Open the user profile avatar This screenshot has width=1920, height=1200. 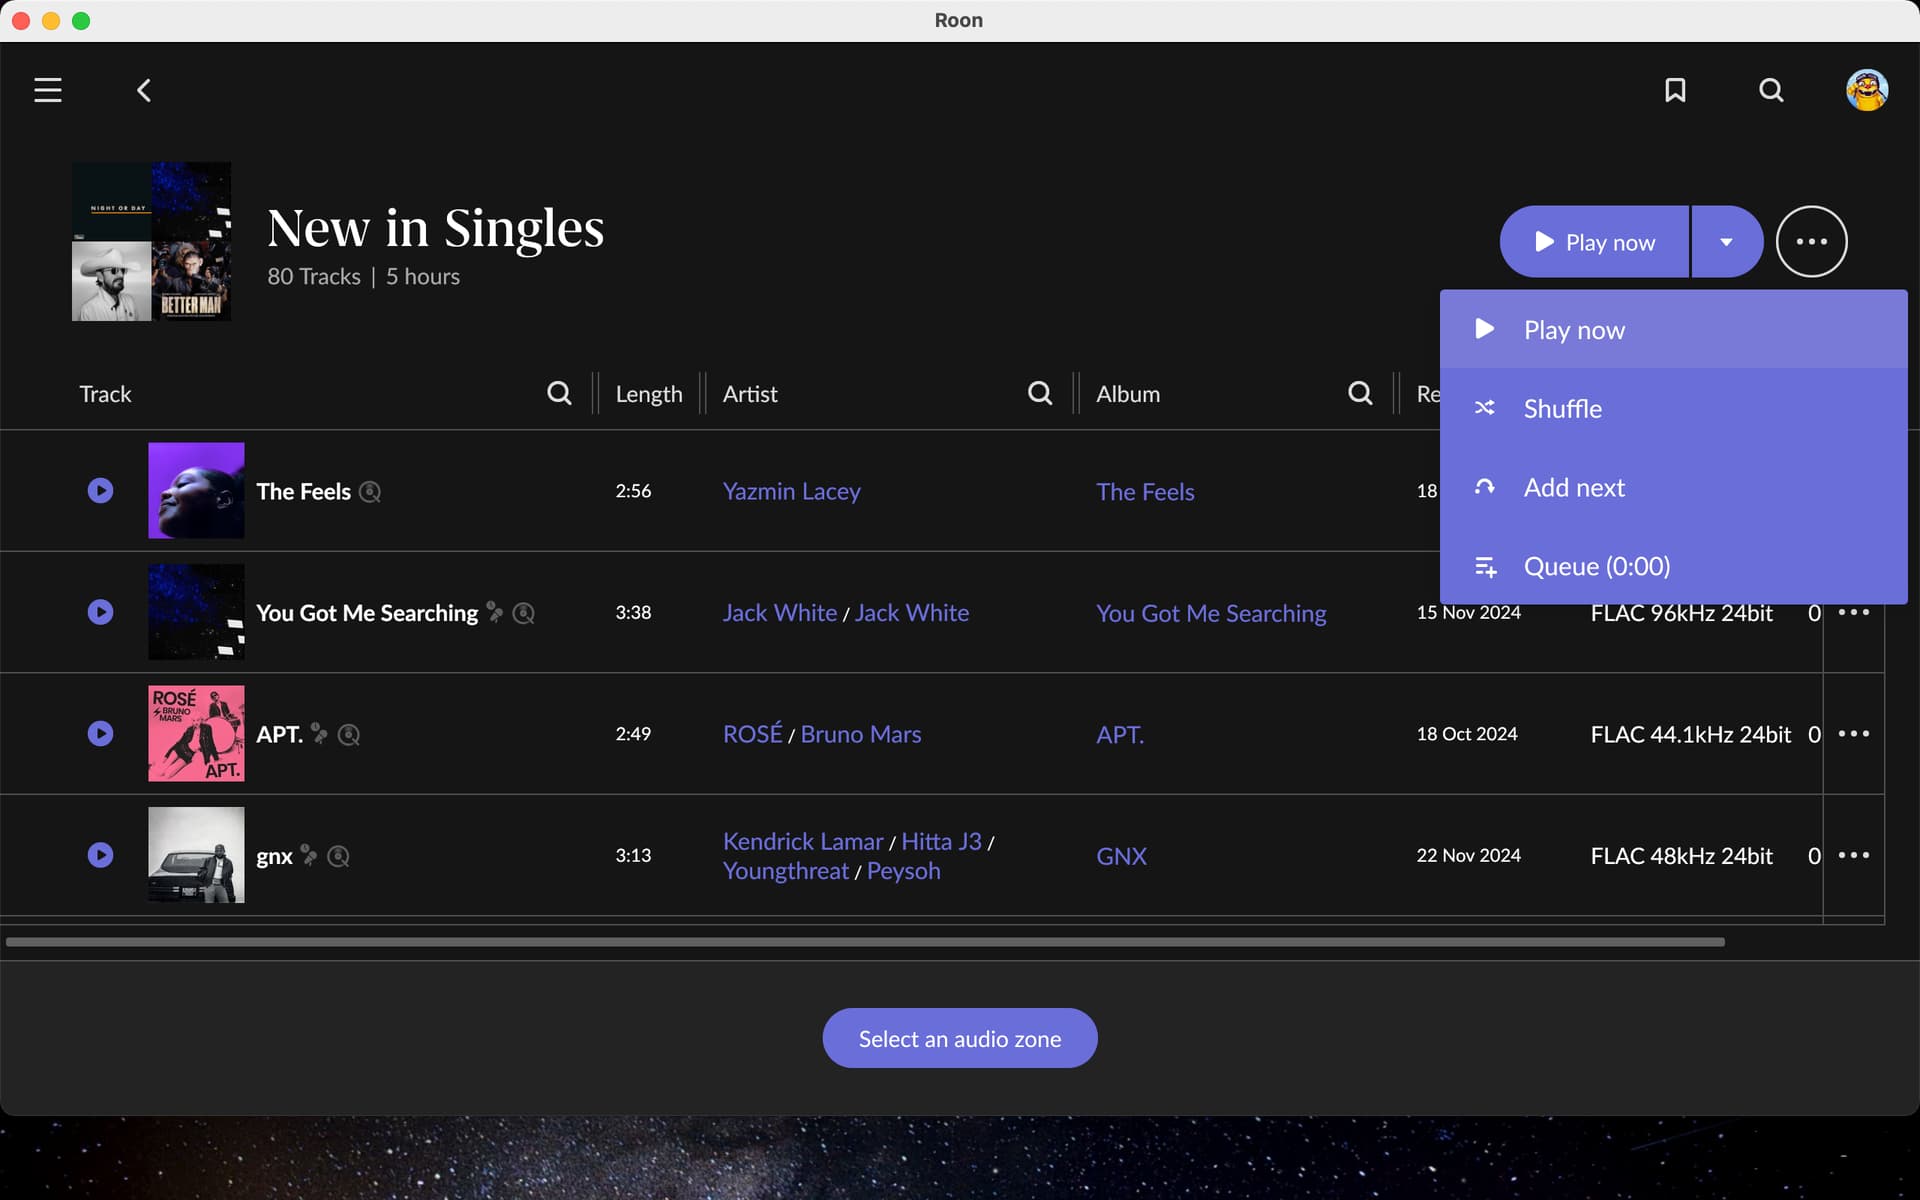(x=1867, y=90)
